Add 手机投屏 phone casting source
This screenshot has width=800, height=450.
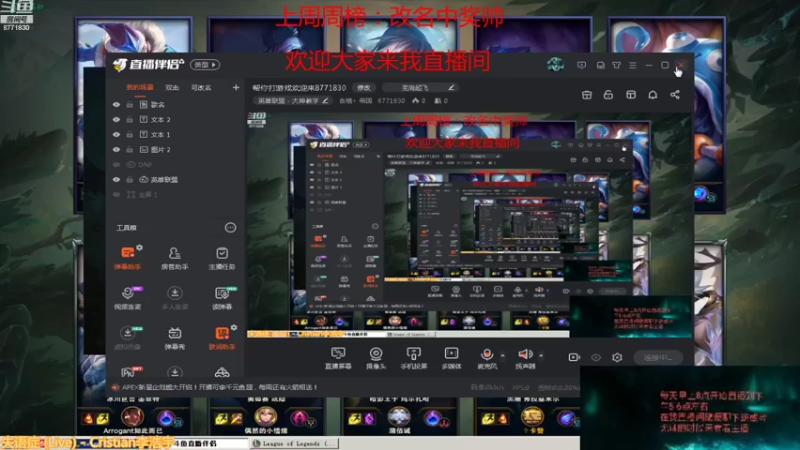(x=413, y=358)
